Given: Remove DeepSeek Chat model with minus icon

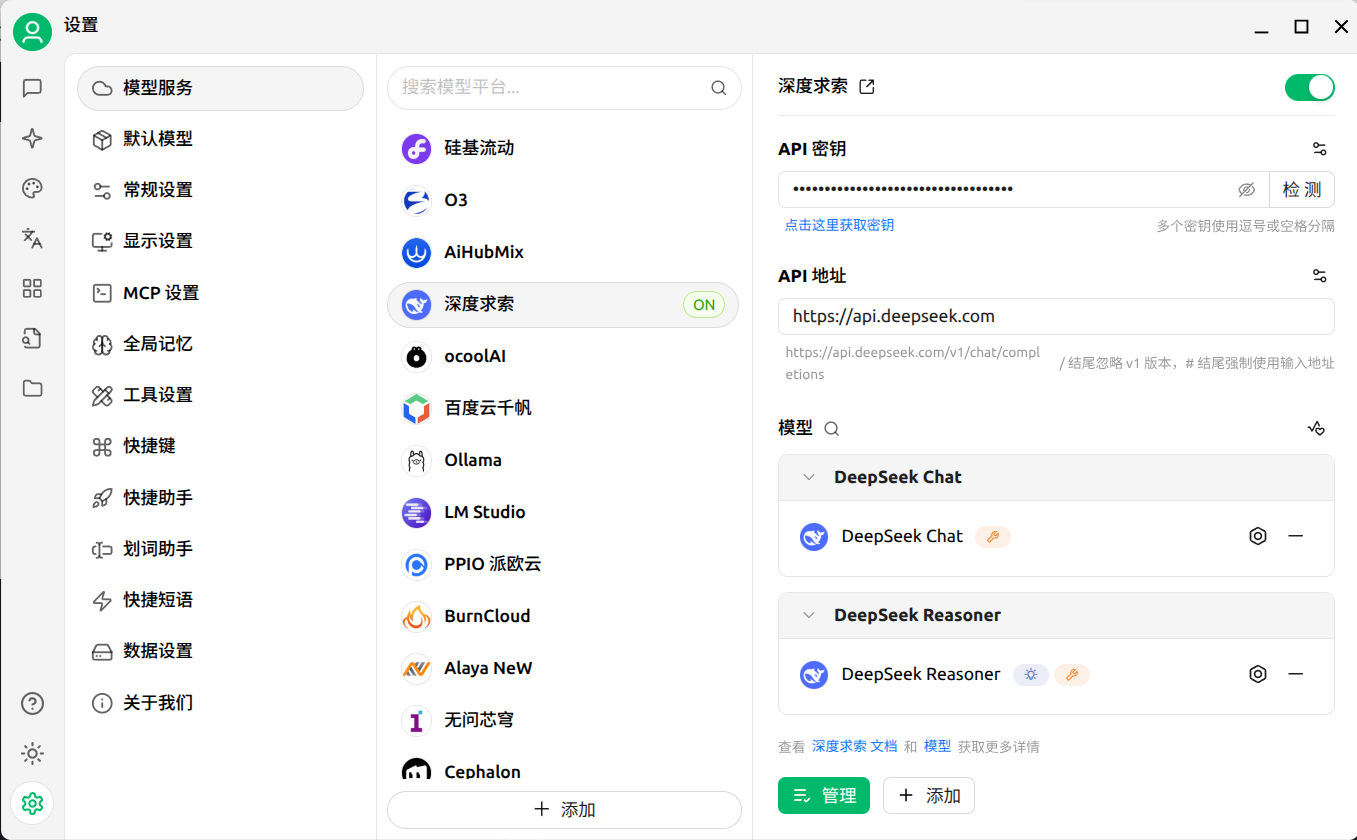Looking at the screenshot, I should (x=1296, y=536).
